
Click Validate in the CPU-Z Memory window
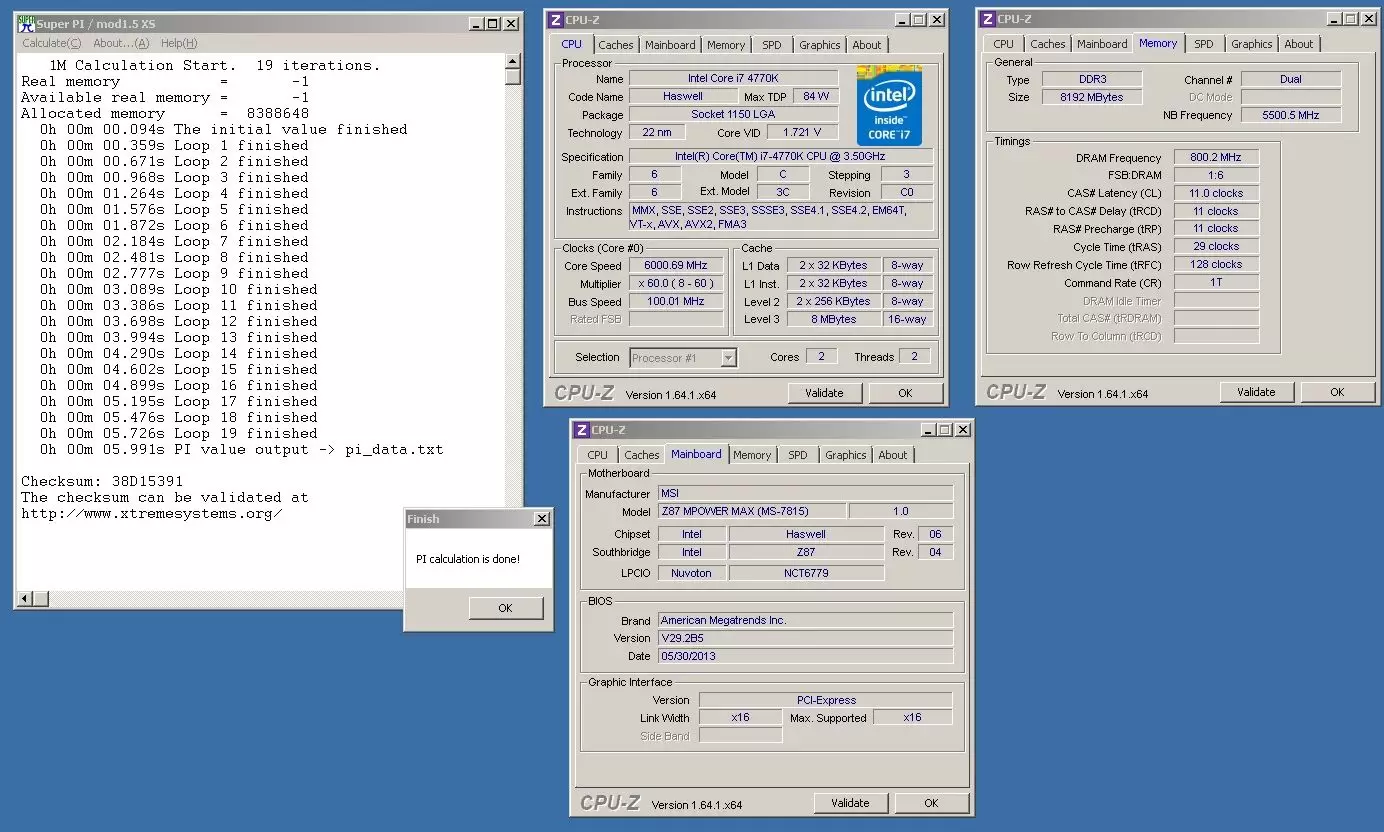click(1256, 392)
